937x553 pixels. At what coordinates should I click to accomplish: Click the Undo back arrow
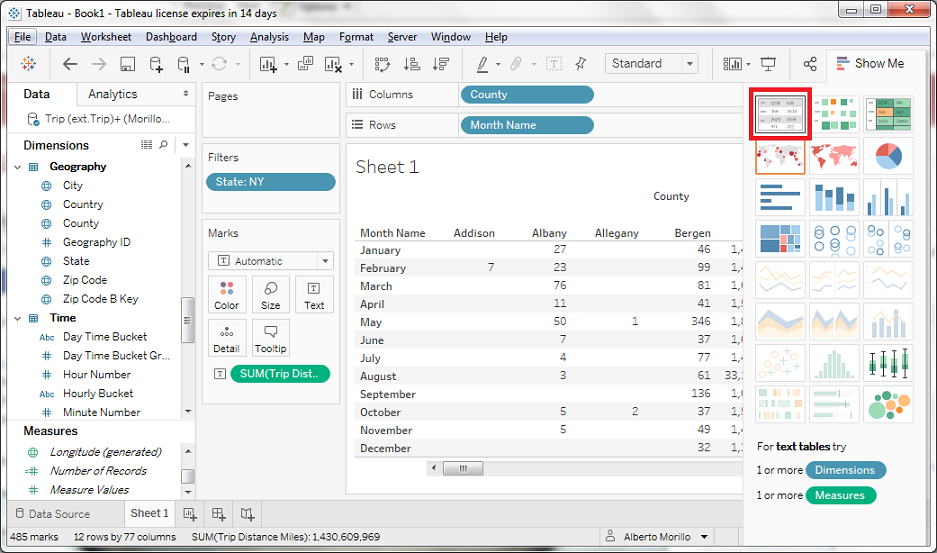coord(70,64)
